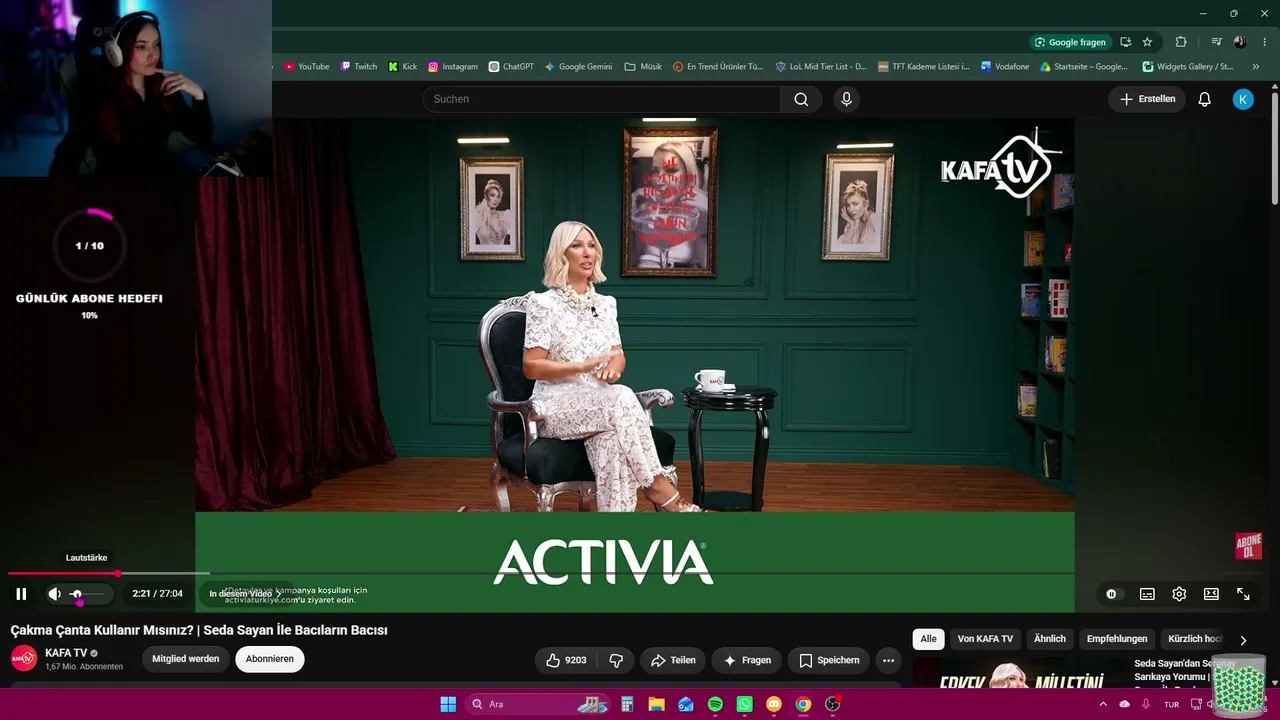Open YouTube notifications bell
This screenshot has height=720, width=1280.
tap(1204, 99)
